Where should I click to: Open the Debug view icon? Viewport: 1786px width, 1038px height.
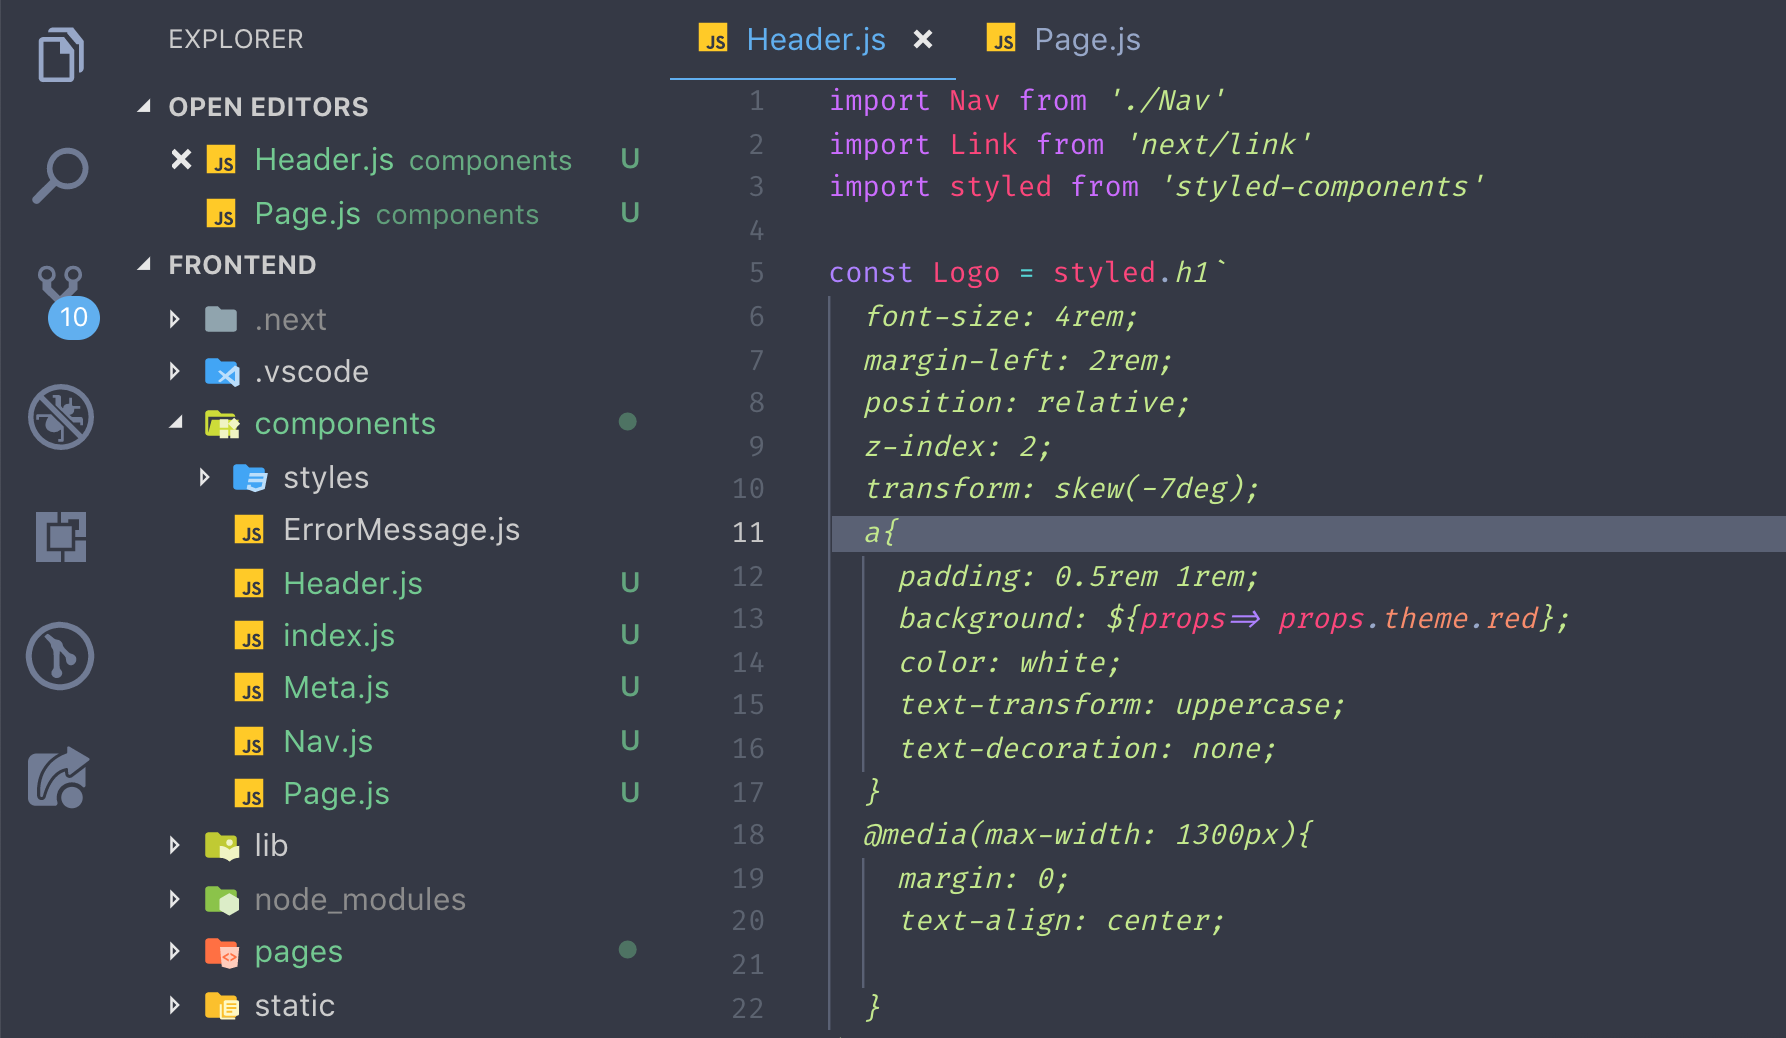61,417
